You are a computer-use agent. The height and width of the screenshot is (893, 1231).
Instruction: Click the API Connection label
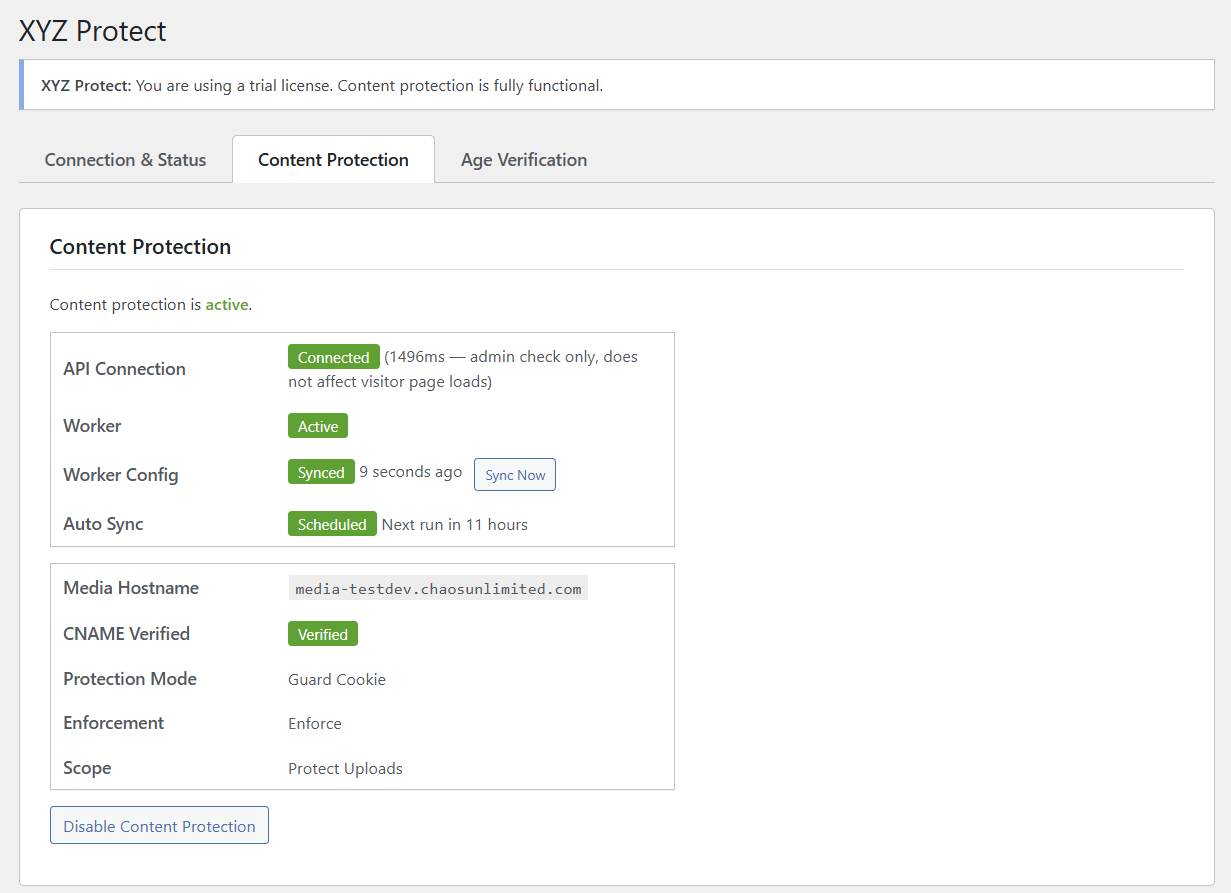click(124, 368)
